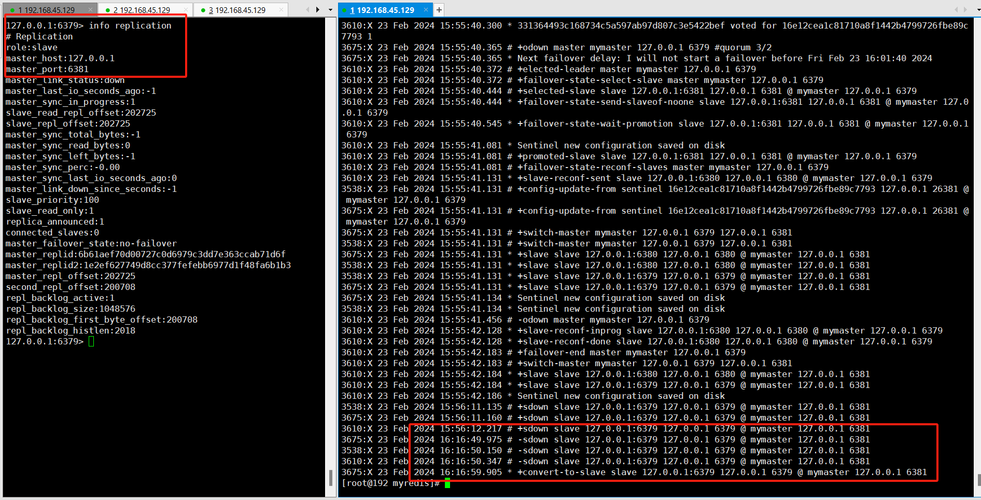Screen dimensions: 981x500
Task: Click the 'master_replid:6b61aef...' line
Action: (x=146, y=255)
